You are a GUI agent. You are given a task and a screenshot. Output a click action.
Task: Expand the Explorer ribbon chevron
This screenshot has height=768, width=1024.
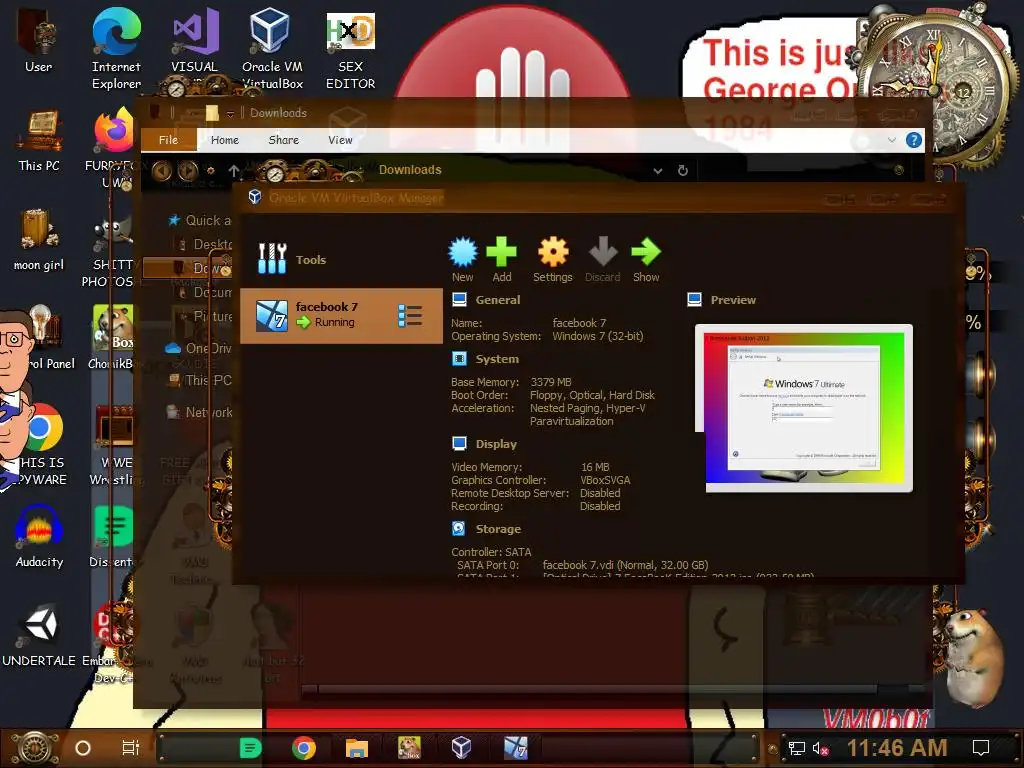891,140
